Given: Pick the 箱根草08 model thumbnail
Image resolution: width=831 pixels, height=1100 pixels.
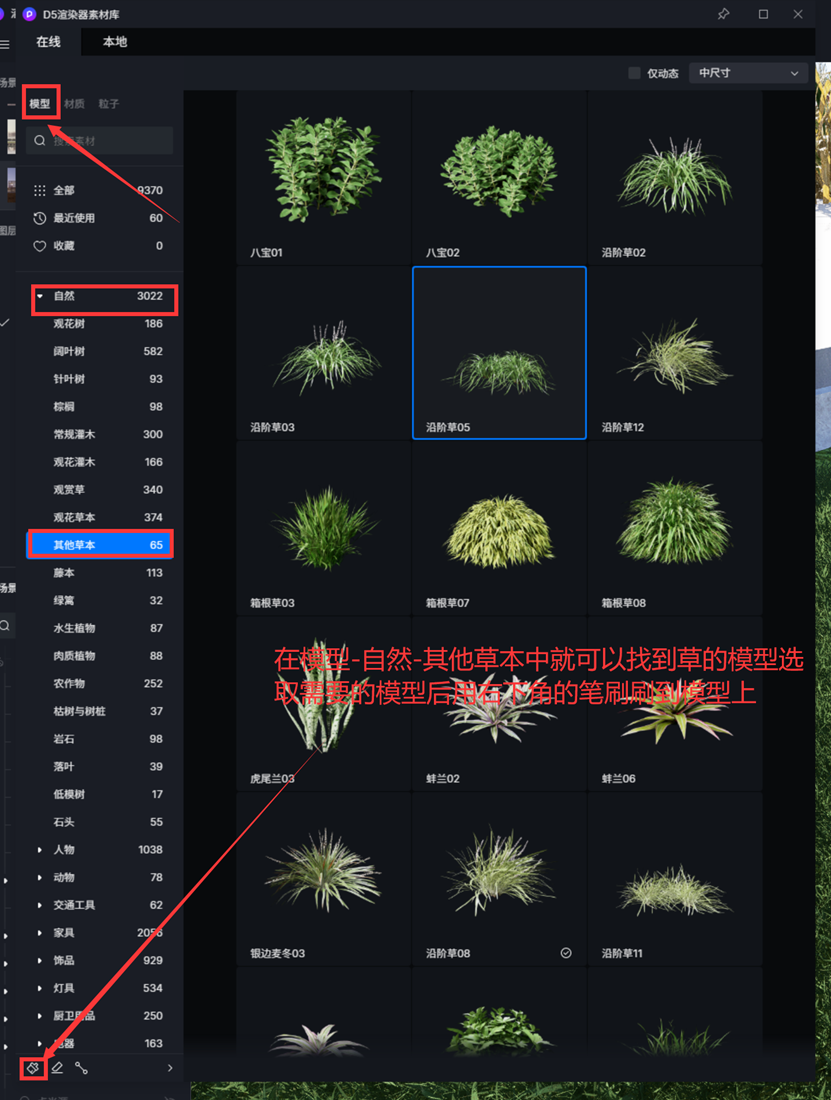Looking at the screenshot, I should click(675, 528).
